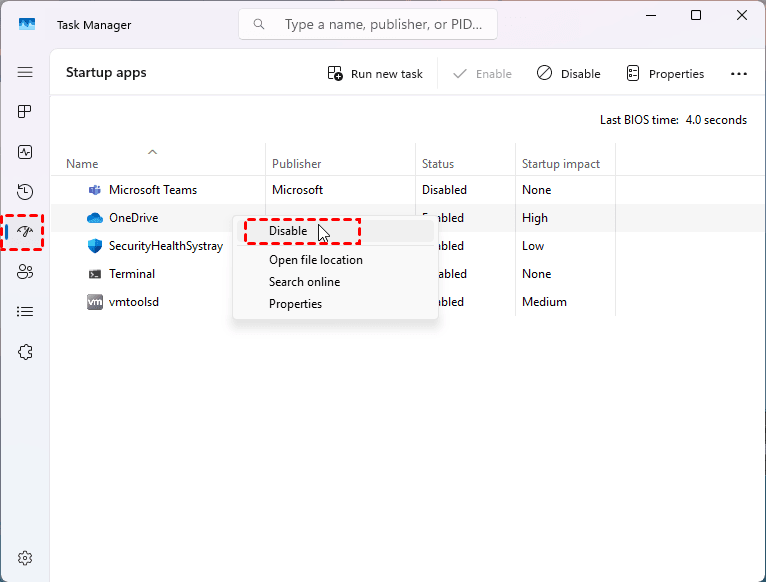This screenshot has height=582, width=766.
Task: Expand the three-dot more options menu
Action: coord(739,74)
